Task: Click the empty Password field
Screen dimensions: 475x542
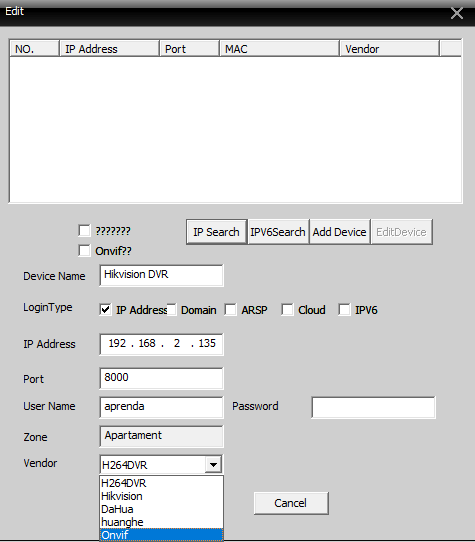Action: click(x=374, y=408)
